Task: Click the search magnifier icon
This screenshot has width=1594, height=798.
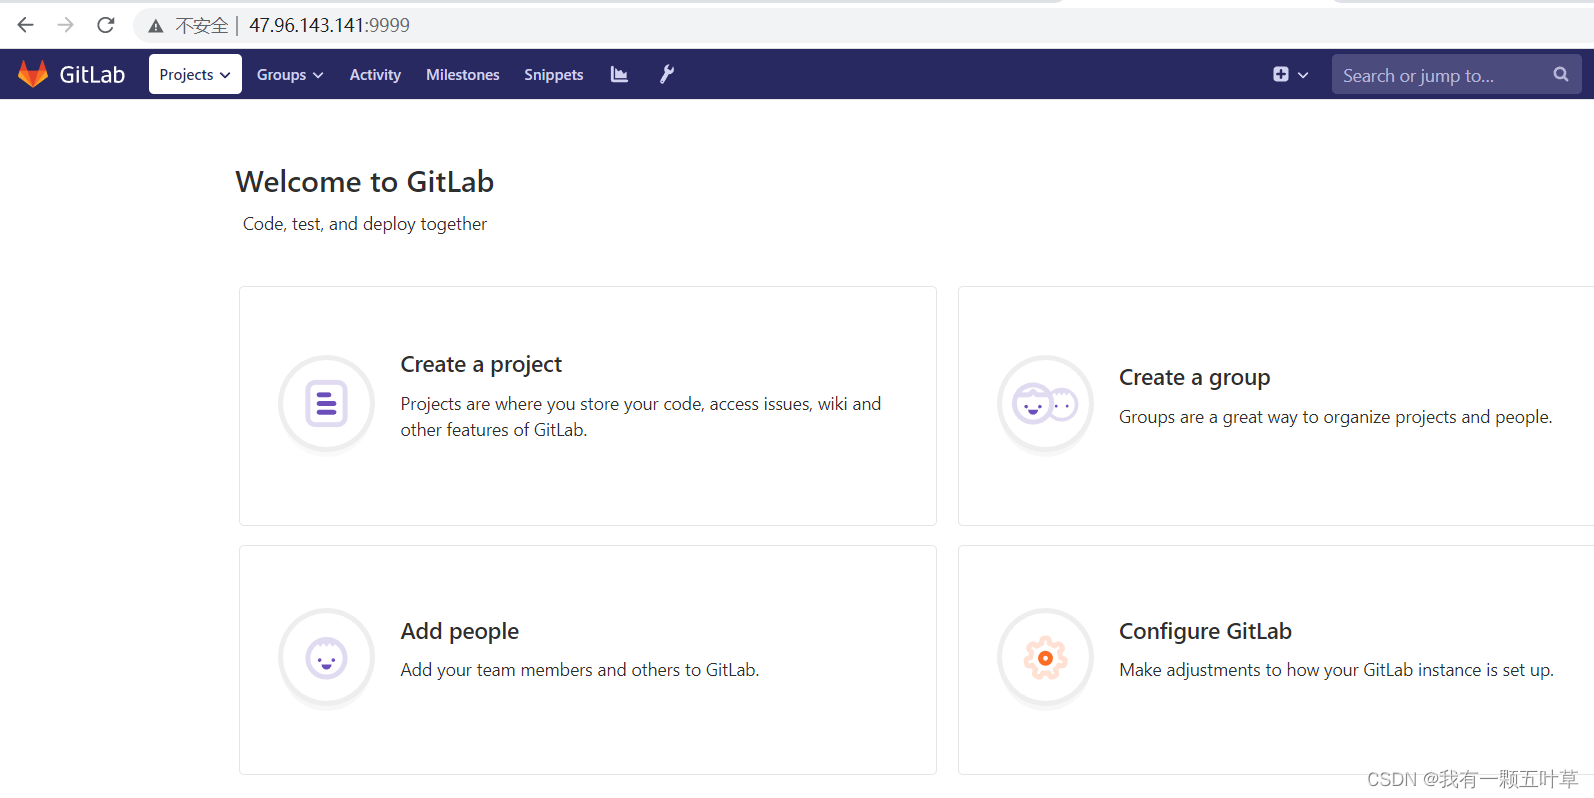Action: click(x=1560, y=74)
